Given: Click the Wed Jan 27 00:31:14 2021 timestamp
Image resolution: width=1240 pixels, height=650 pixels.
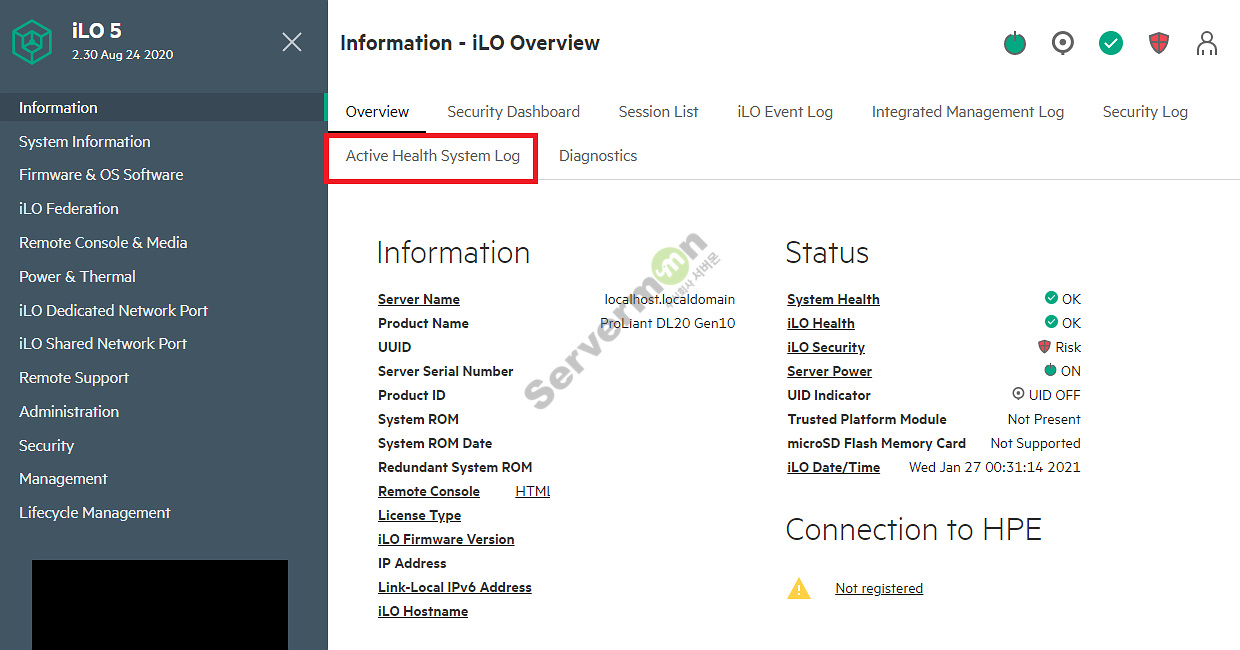Looking at the screenshot, I should [994, 467].
